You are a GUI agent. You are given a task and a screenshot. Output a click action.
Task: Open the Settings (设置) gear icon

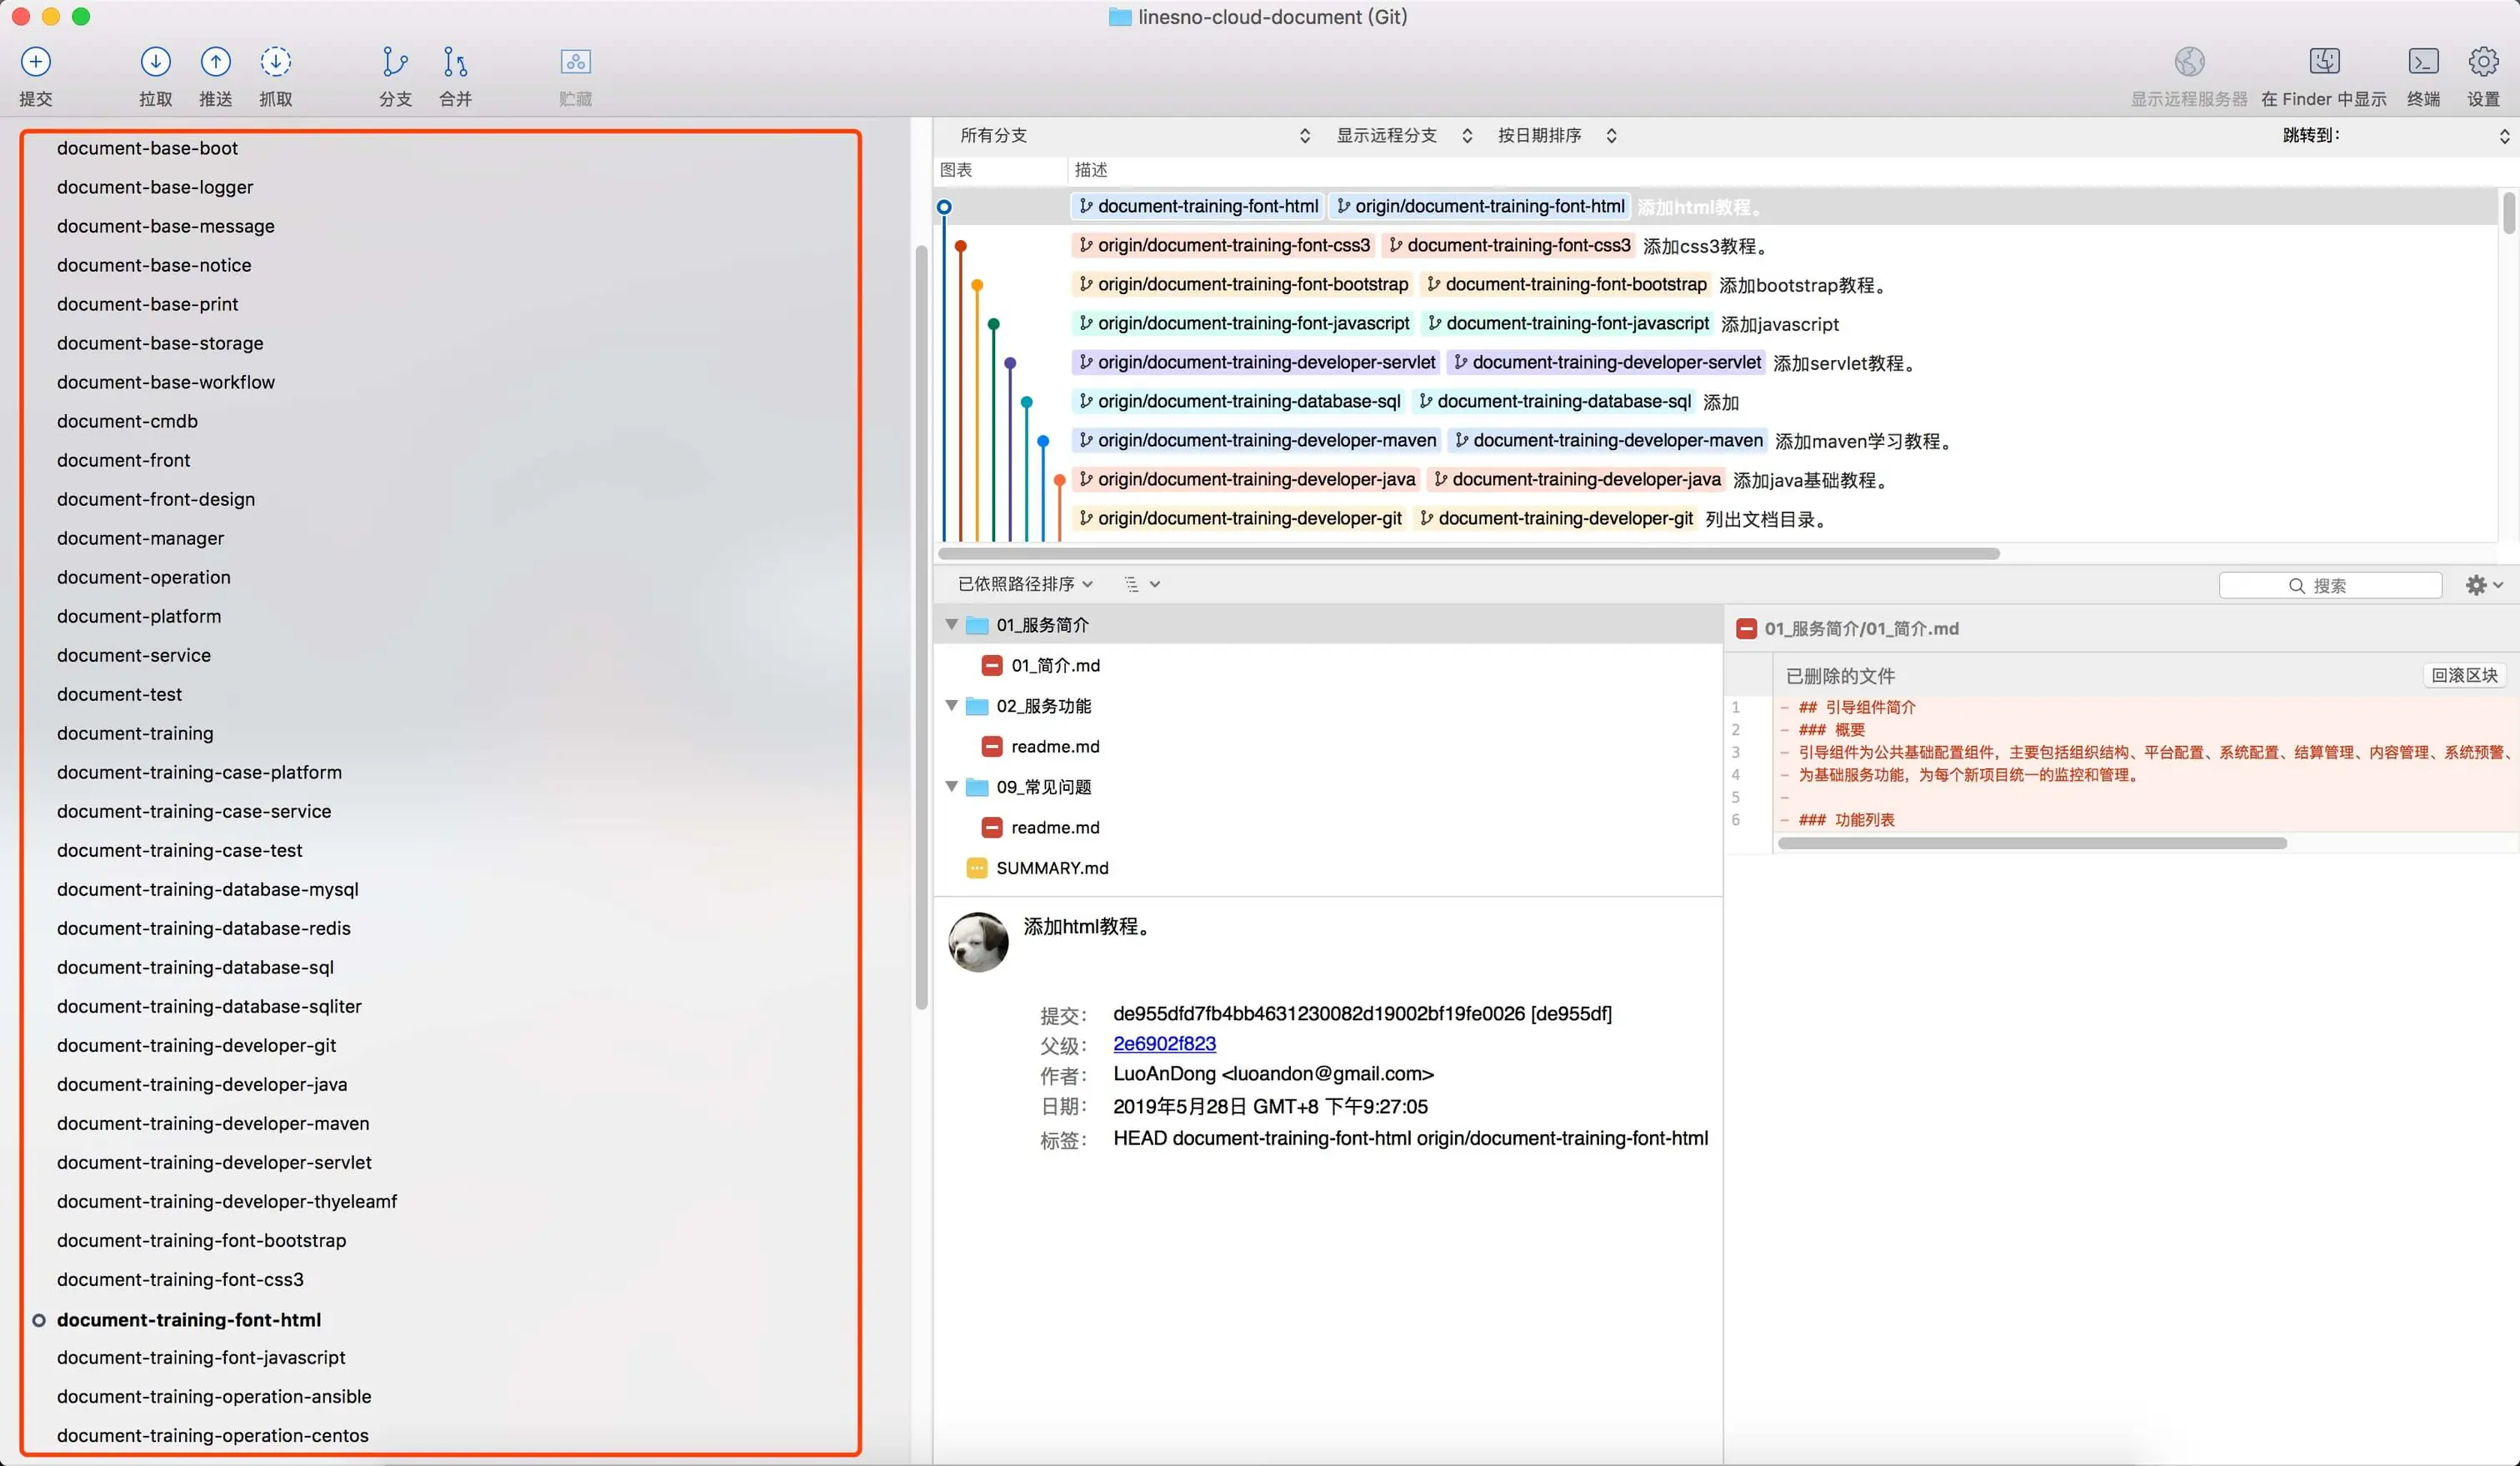coord(2483,62)
